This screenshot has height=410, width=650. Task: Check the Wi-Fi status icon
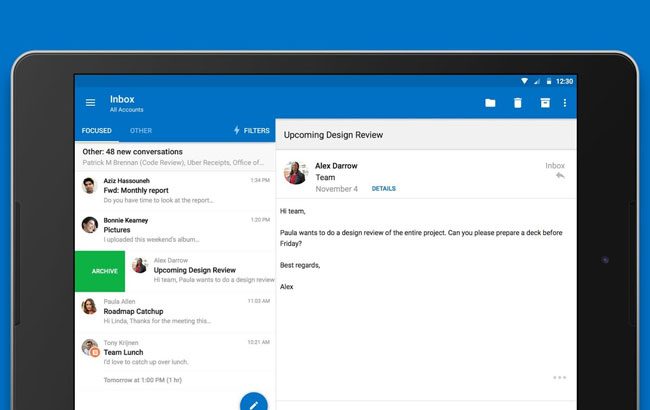click(524, 81)
